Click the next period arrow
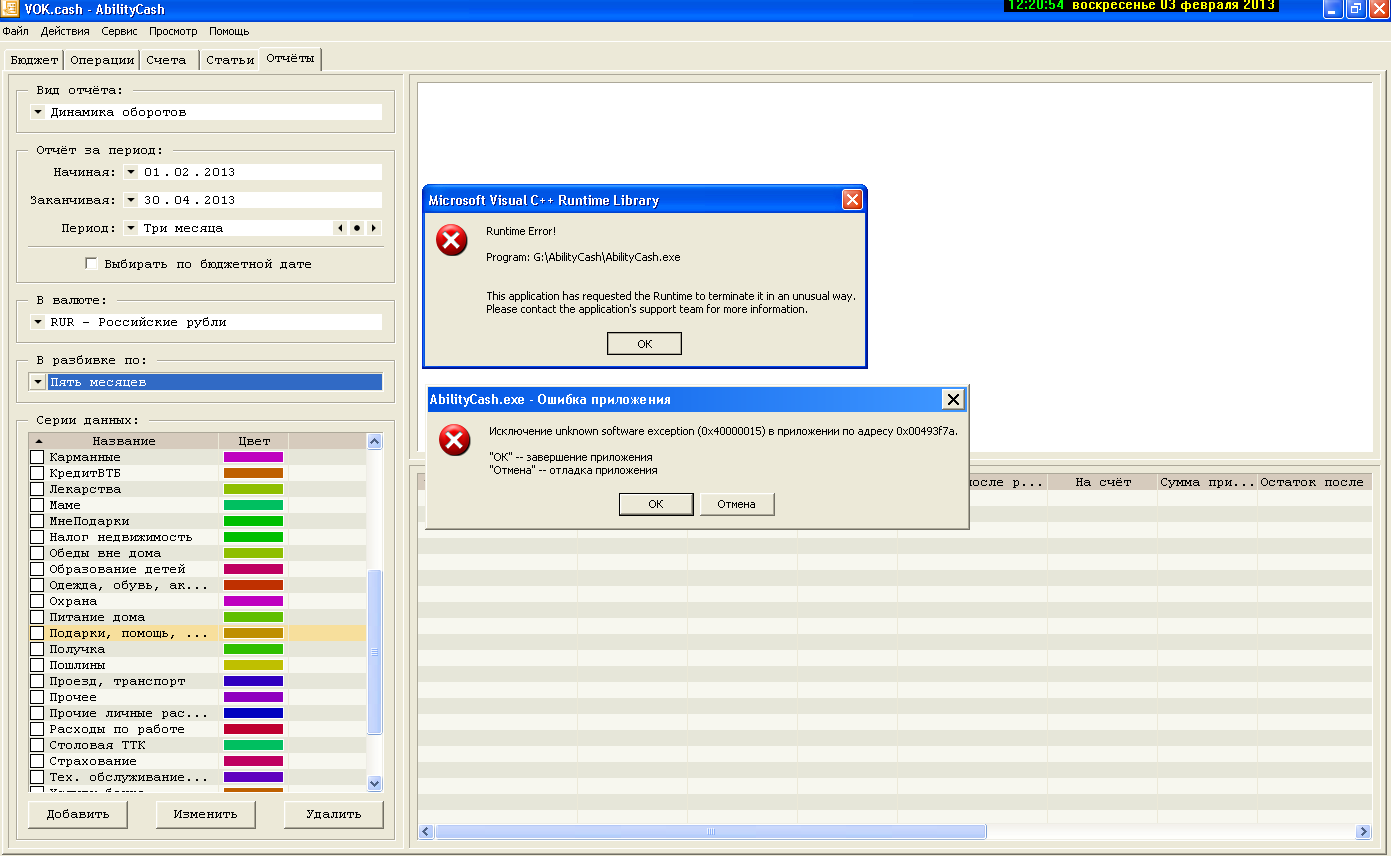 (374, 228)
